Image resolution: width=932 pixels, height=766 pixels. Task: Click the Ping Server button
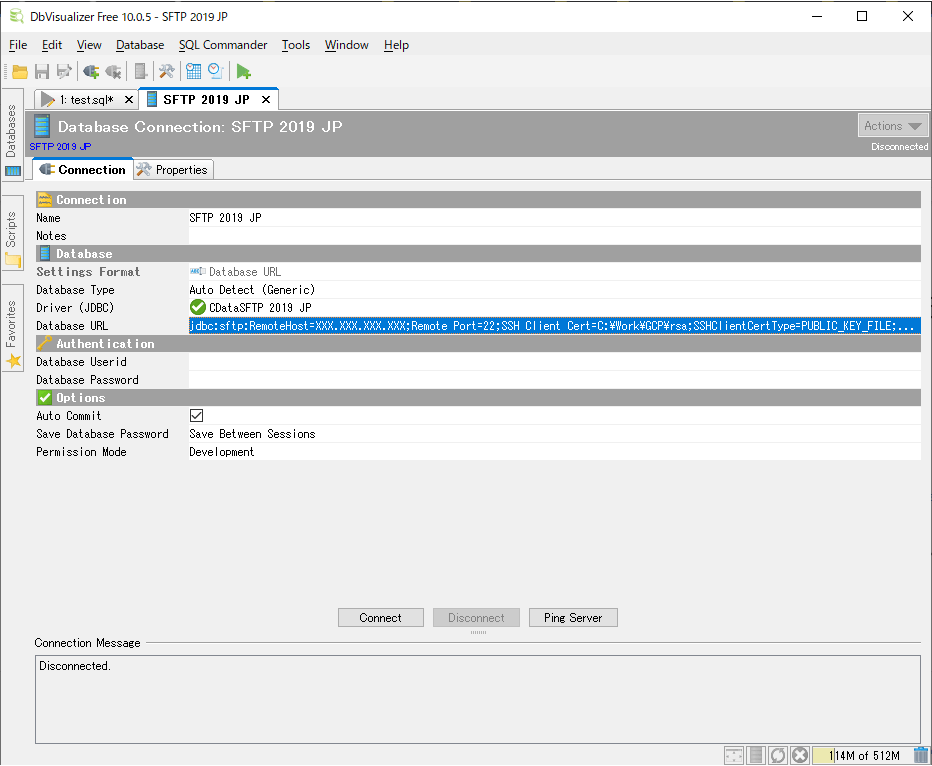573,617
